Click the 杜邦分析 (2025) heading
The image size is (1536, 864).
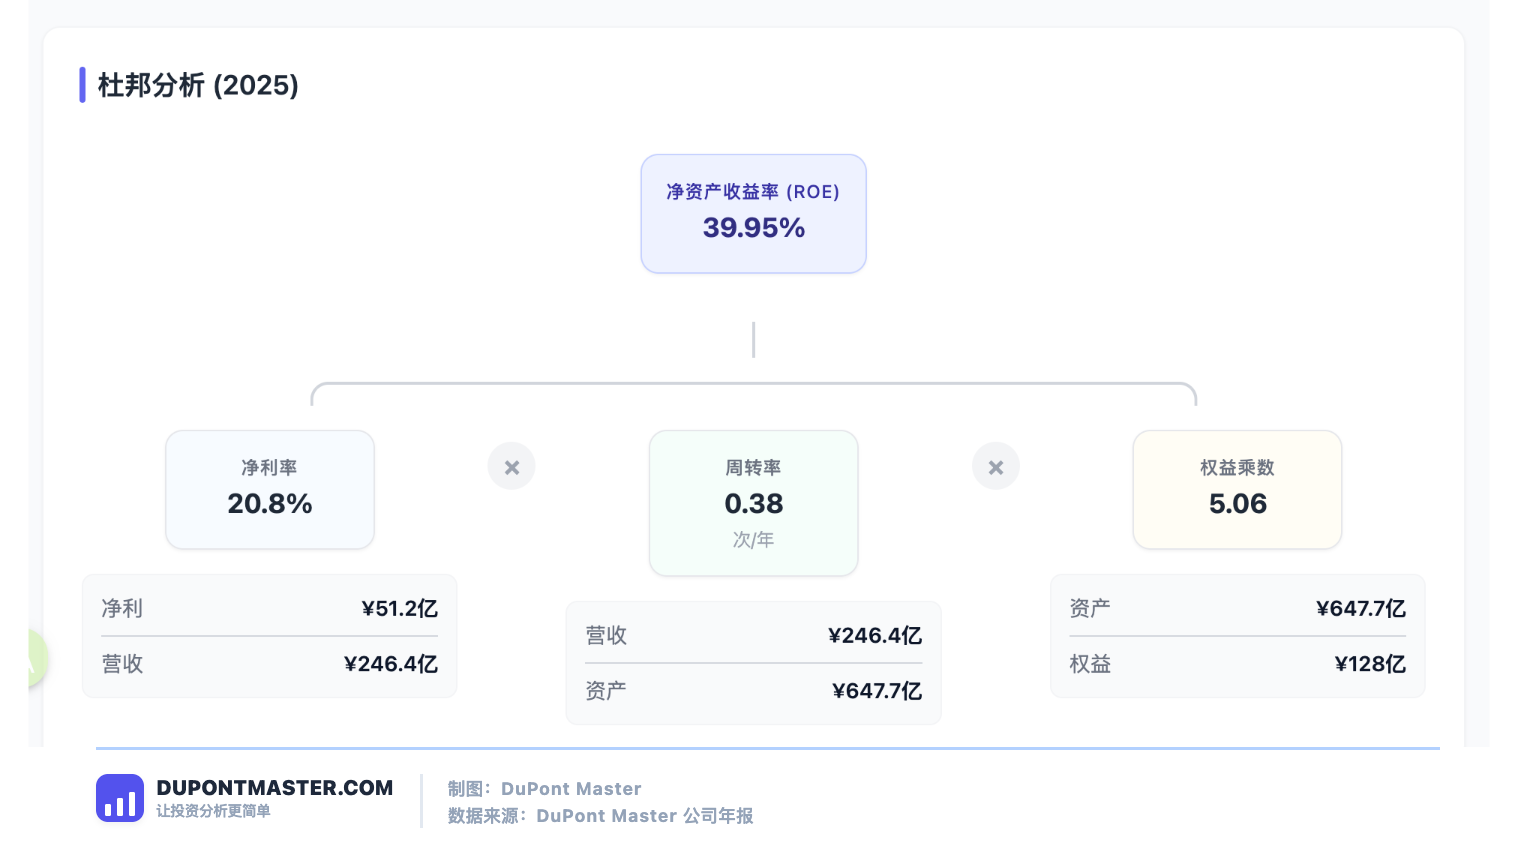coord(198,85)
